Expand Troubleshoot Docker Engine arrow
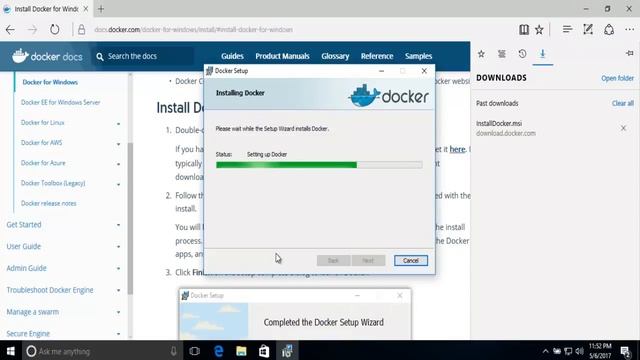The width and height of the screenshot is (640, 360). point(118,290)
